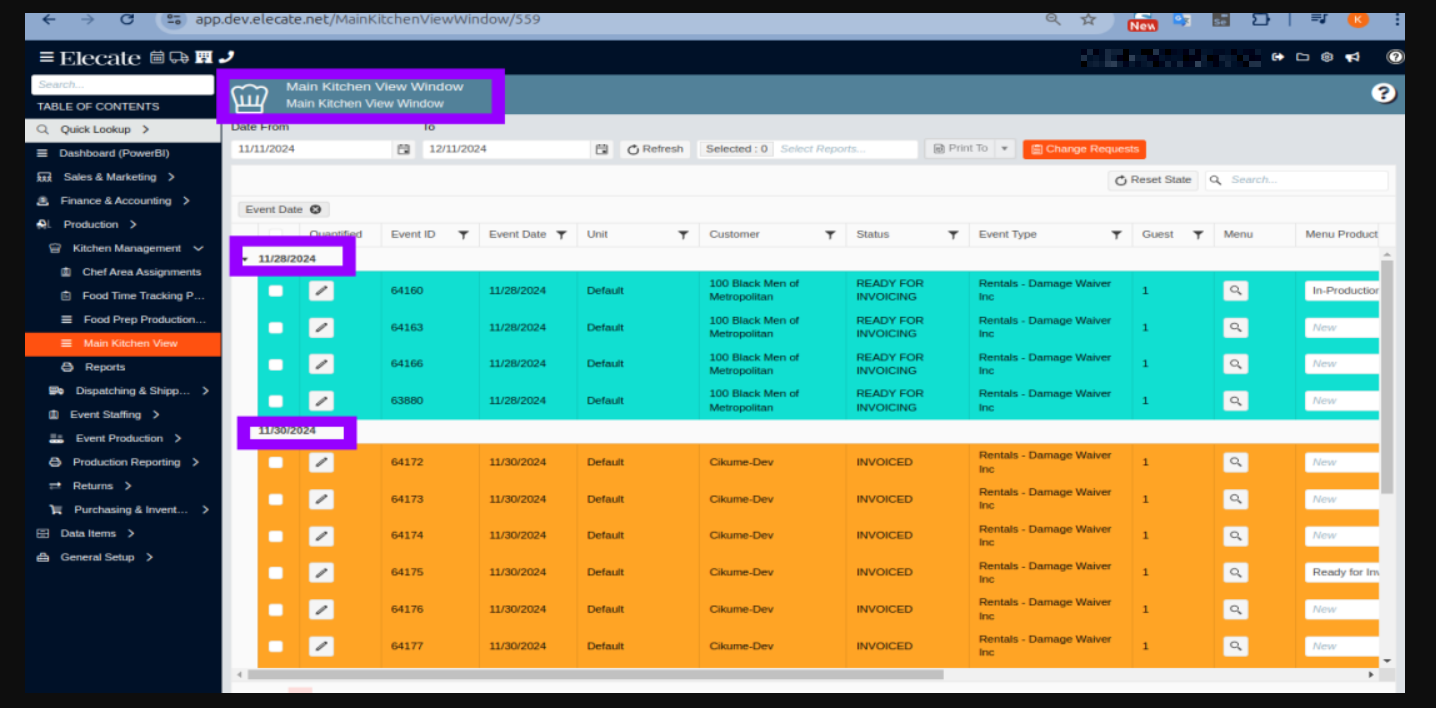Image resolution: width=1436 pixels, height=708 pixels.
Task: Open the Date From calendar picker
Action: click(x=404, y=149)
